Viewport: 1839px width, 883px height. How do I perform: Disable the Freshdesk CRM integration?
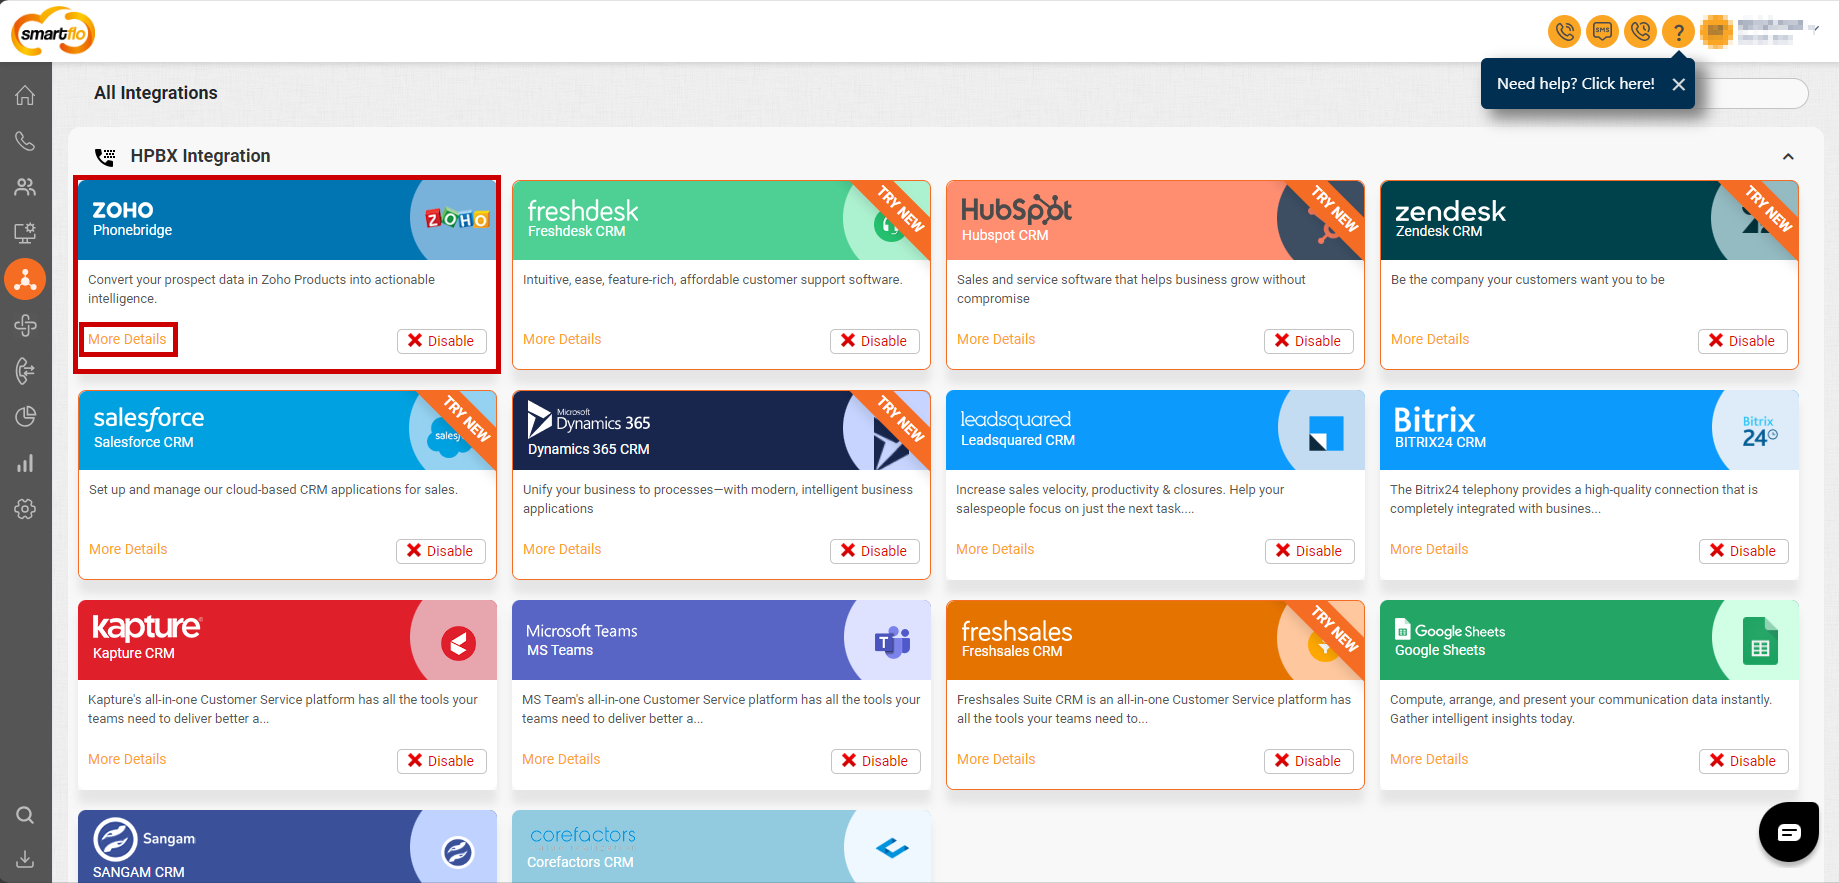875,341
